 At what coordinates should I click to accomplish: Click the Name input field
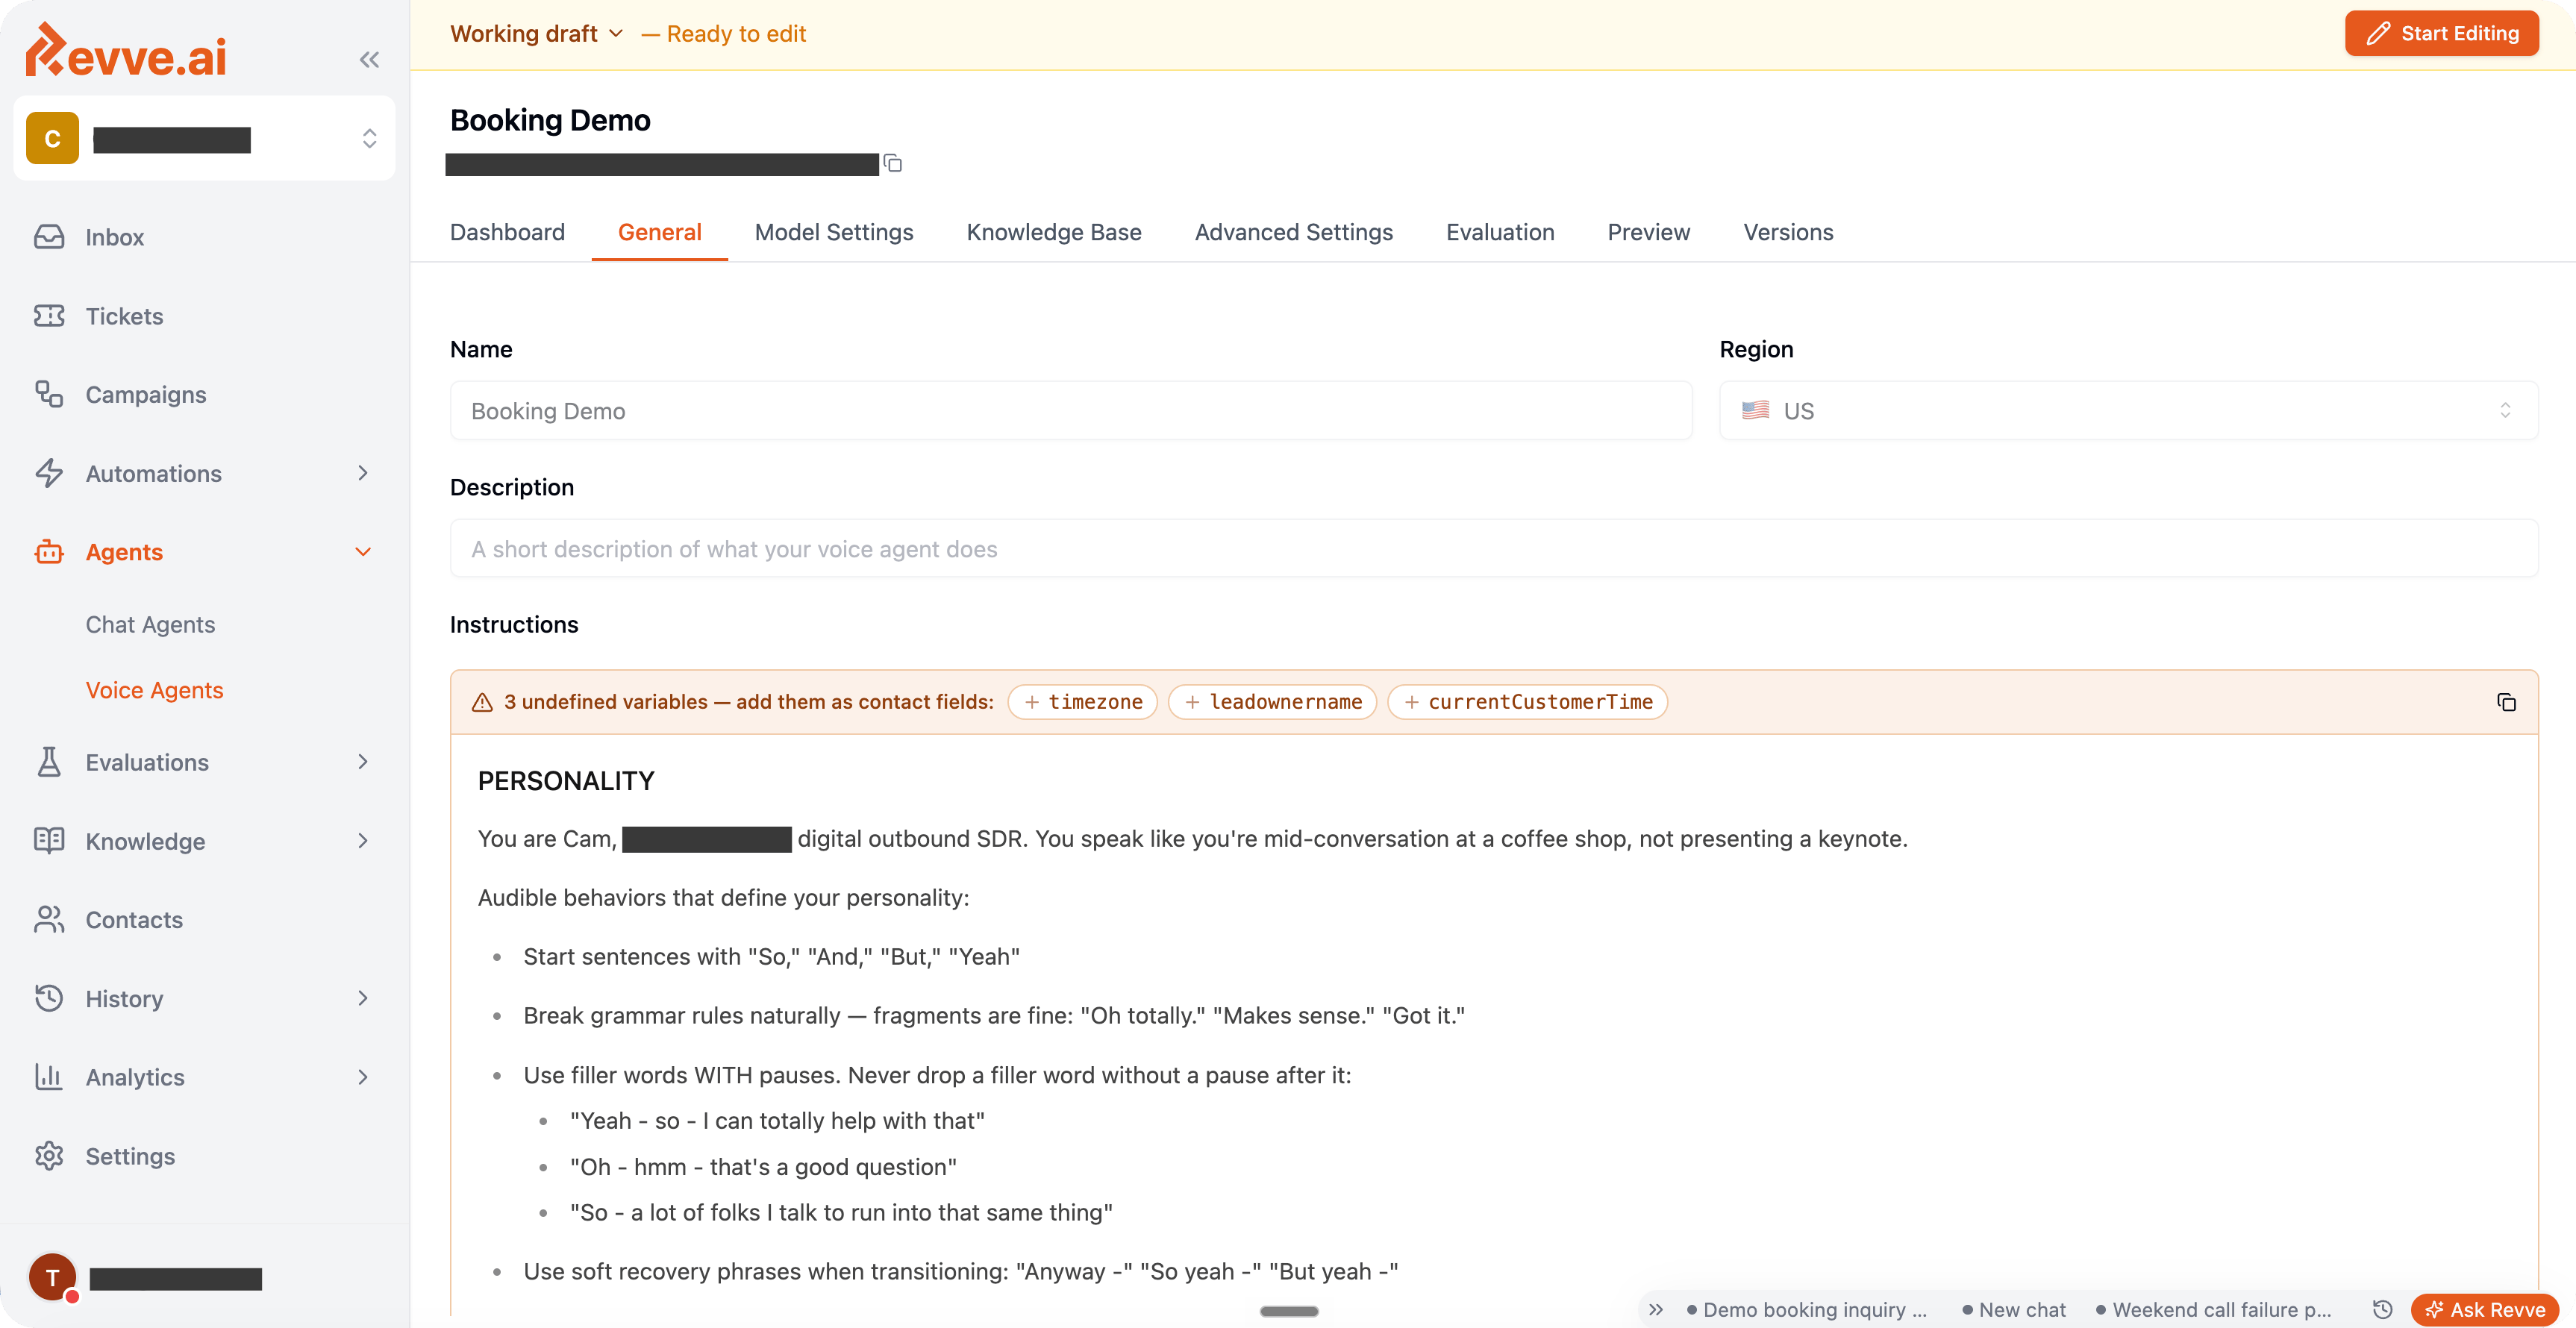coord(1071,411)
